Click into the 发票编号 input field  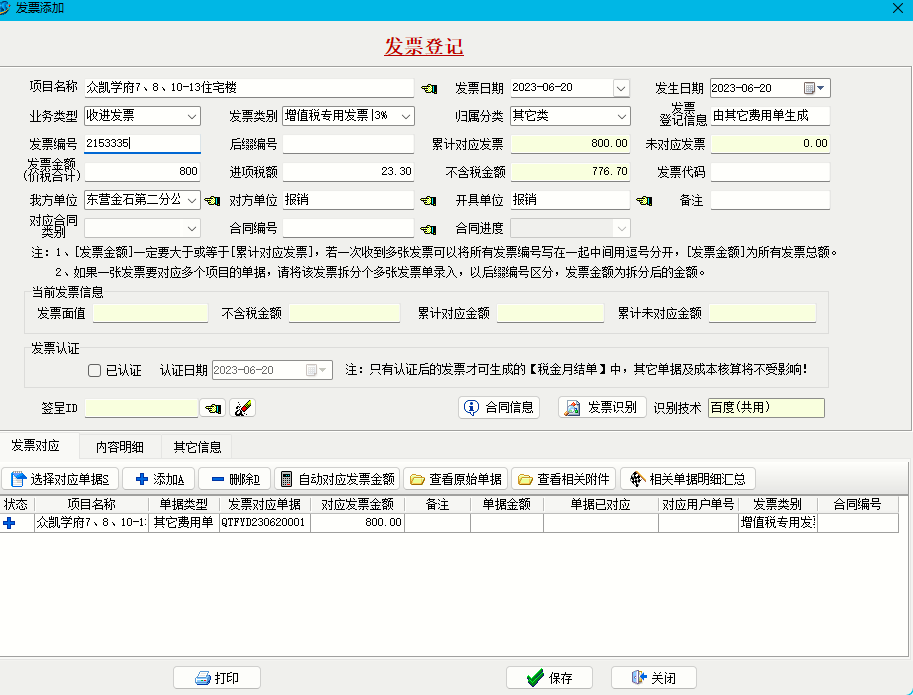tap(142, 144)
